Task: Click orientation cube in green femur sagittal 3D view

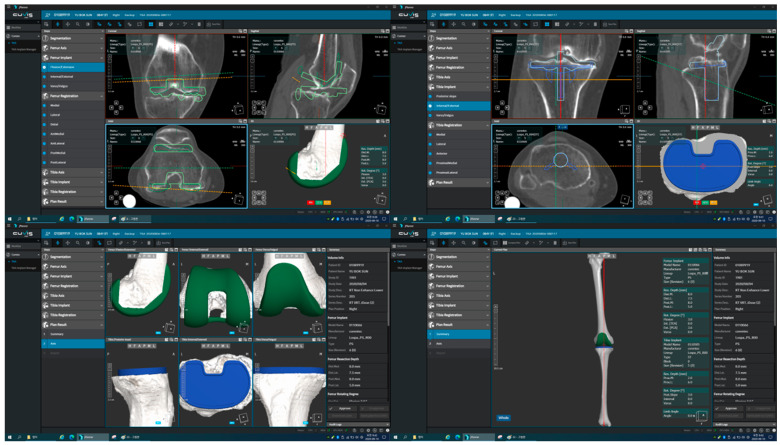Action: (170, 328)
